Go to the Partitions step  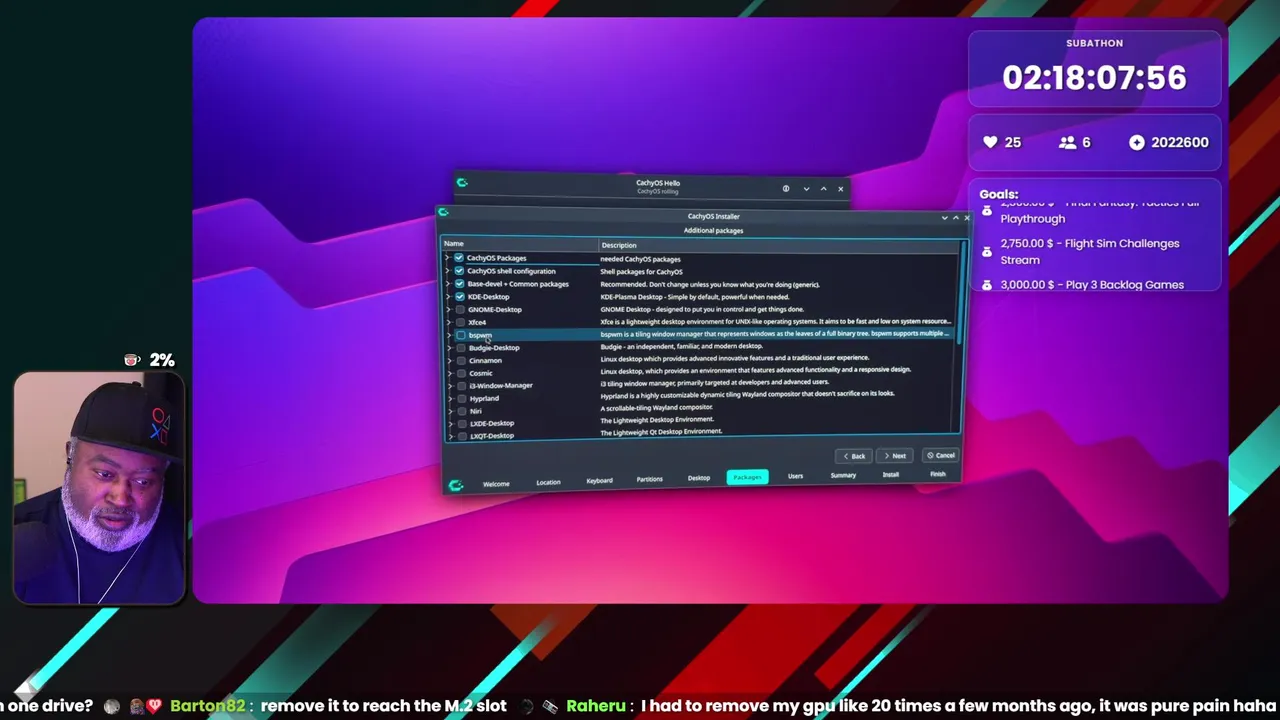(649, 480)
